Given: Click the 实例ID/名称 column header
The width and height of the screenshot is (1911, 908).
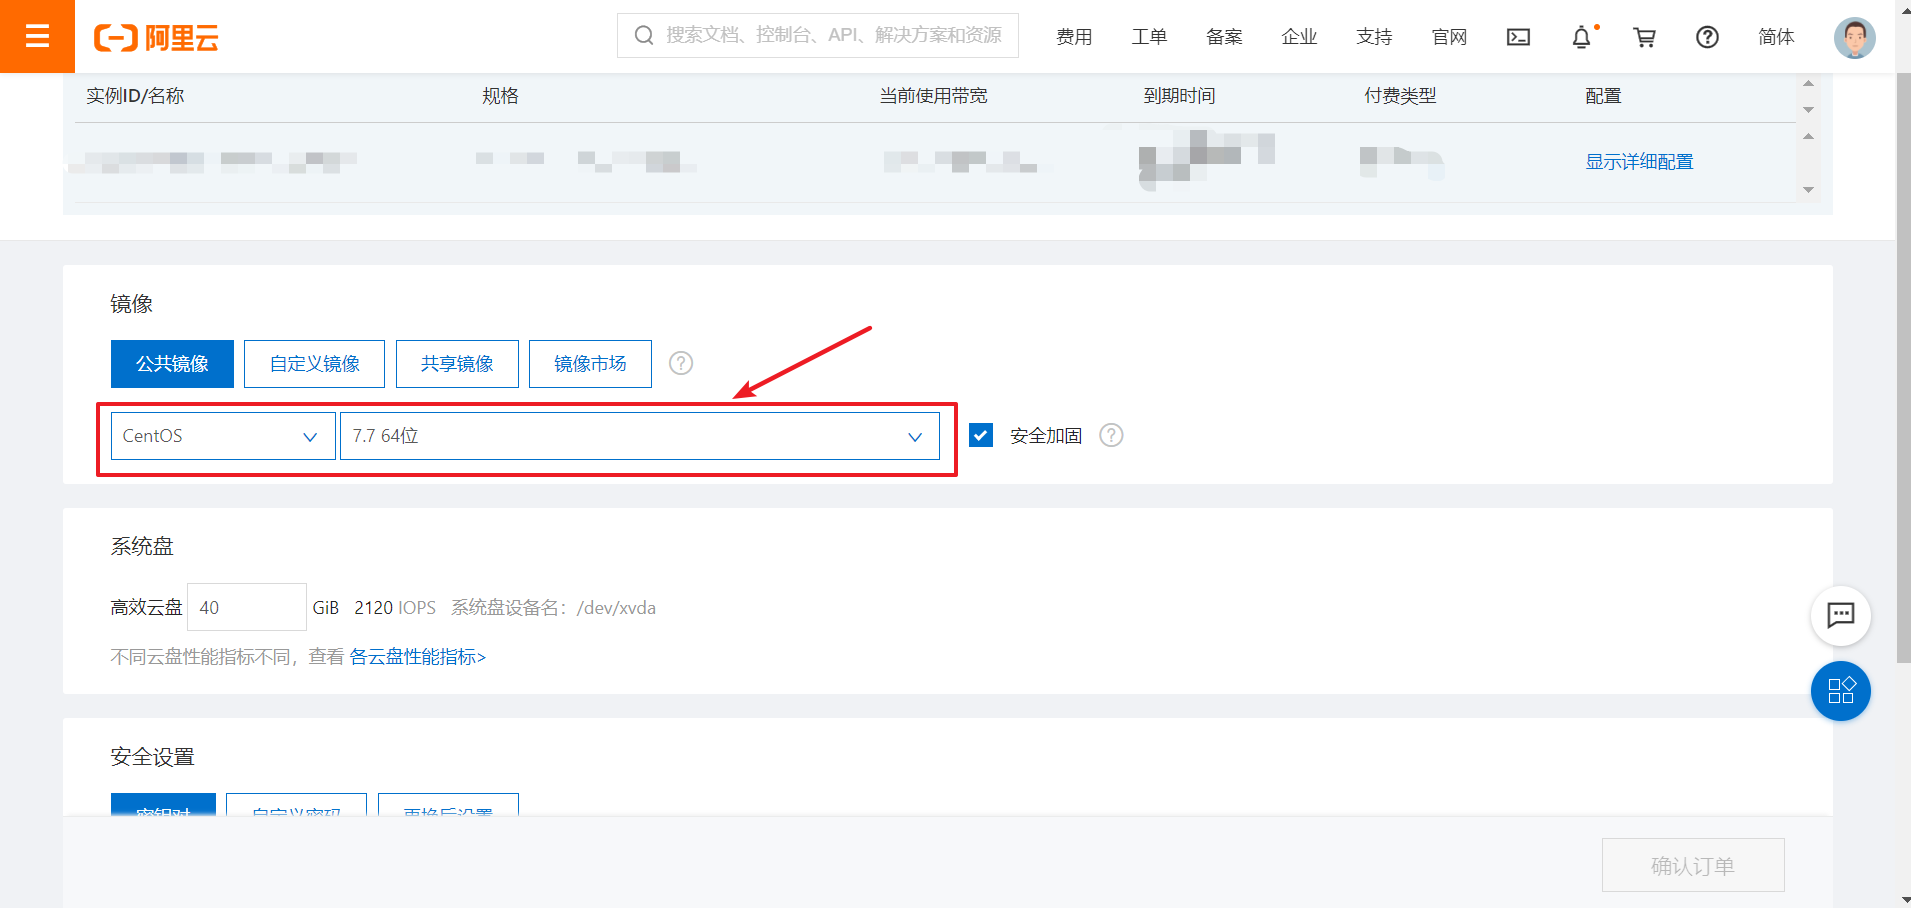Looking at the screenshot, I should 135,96.
